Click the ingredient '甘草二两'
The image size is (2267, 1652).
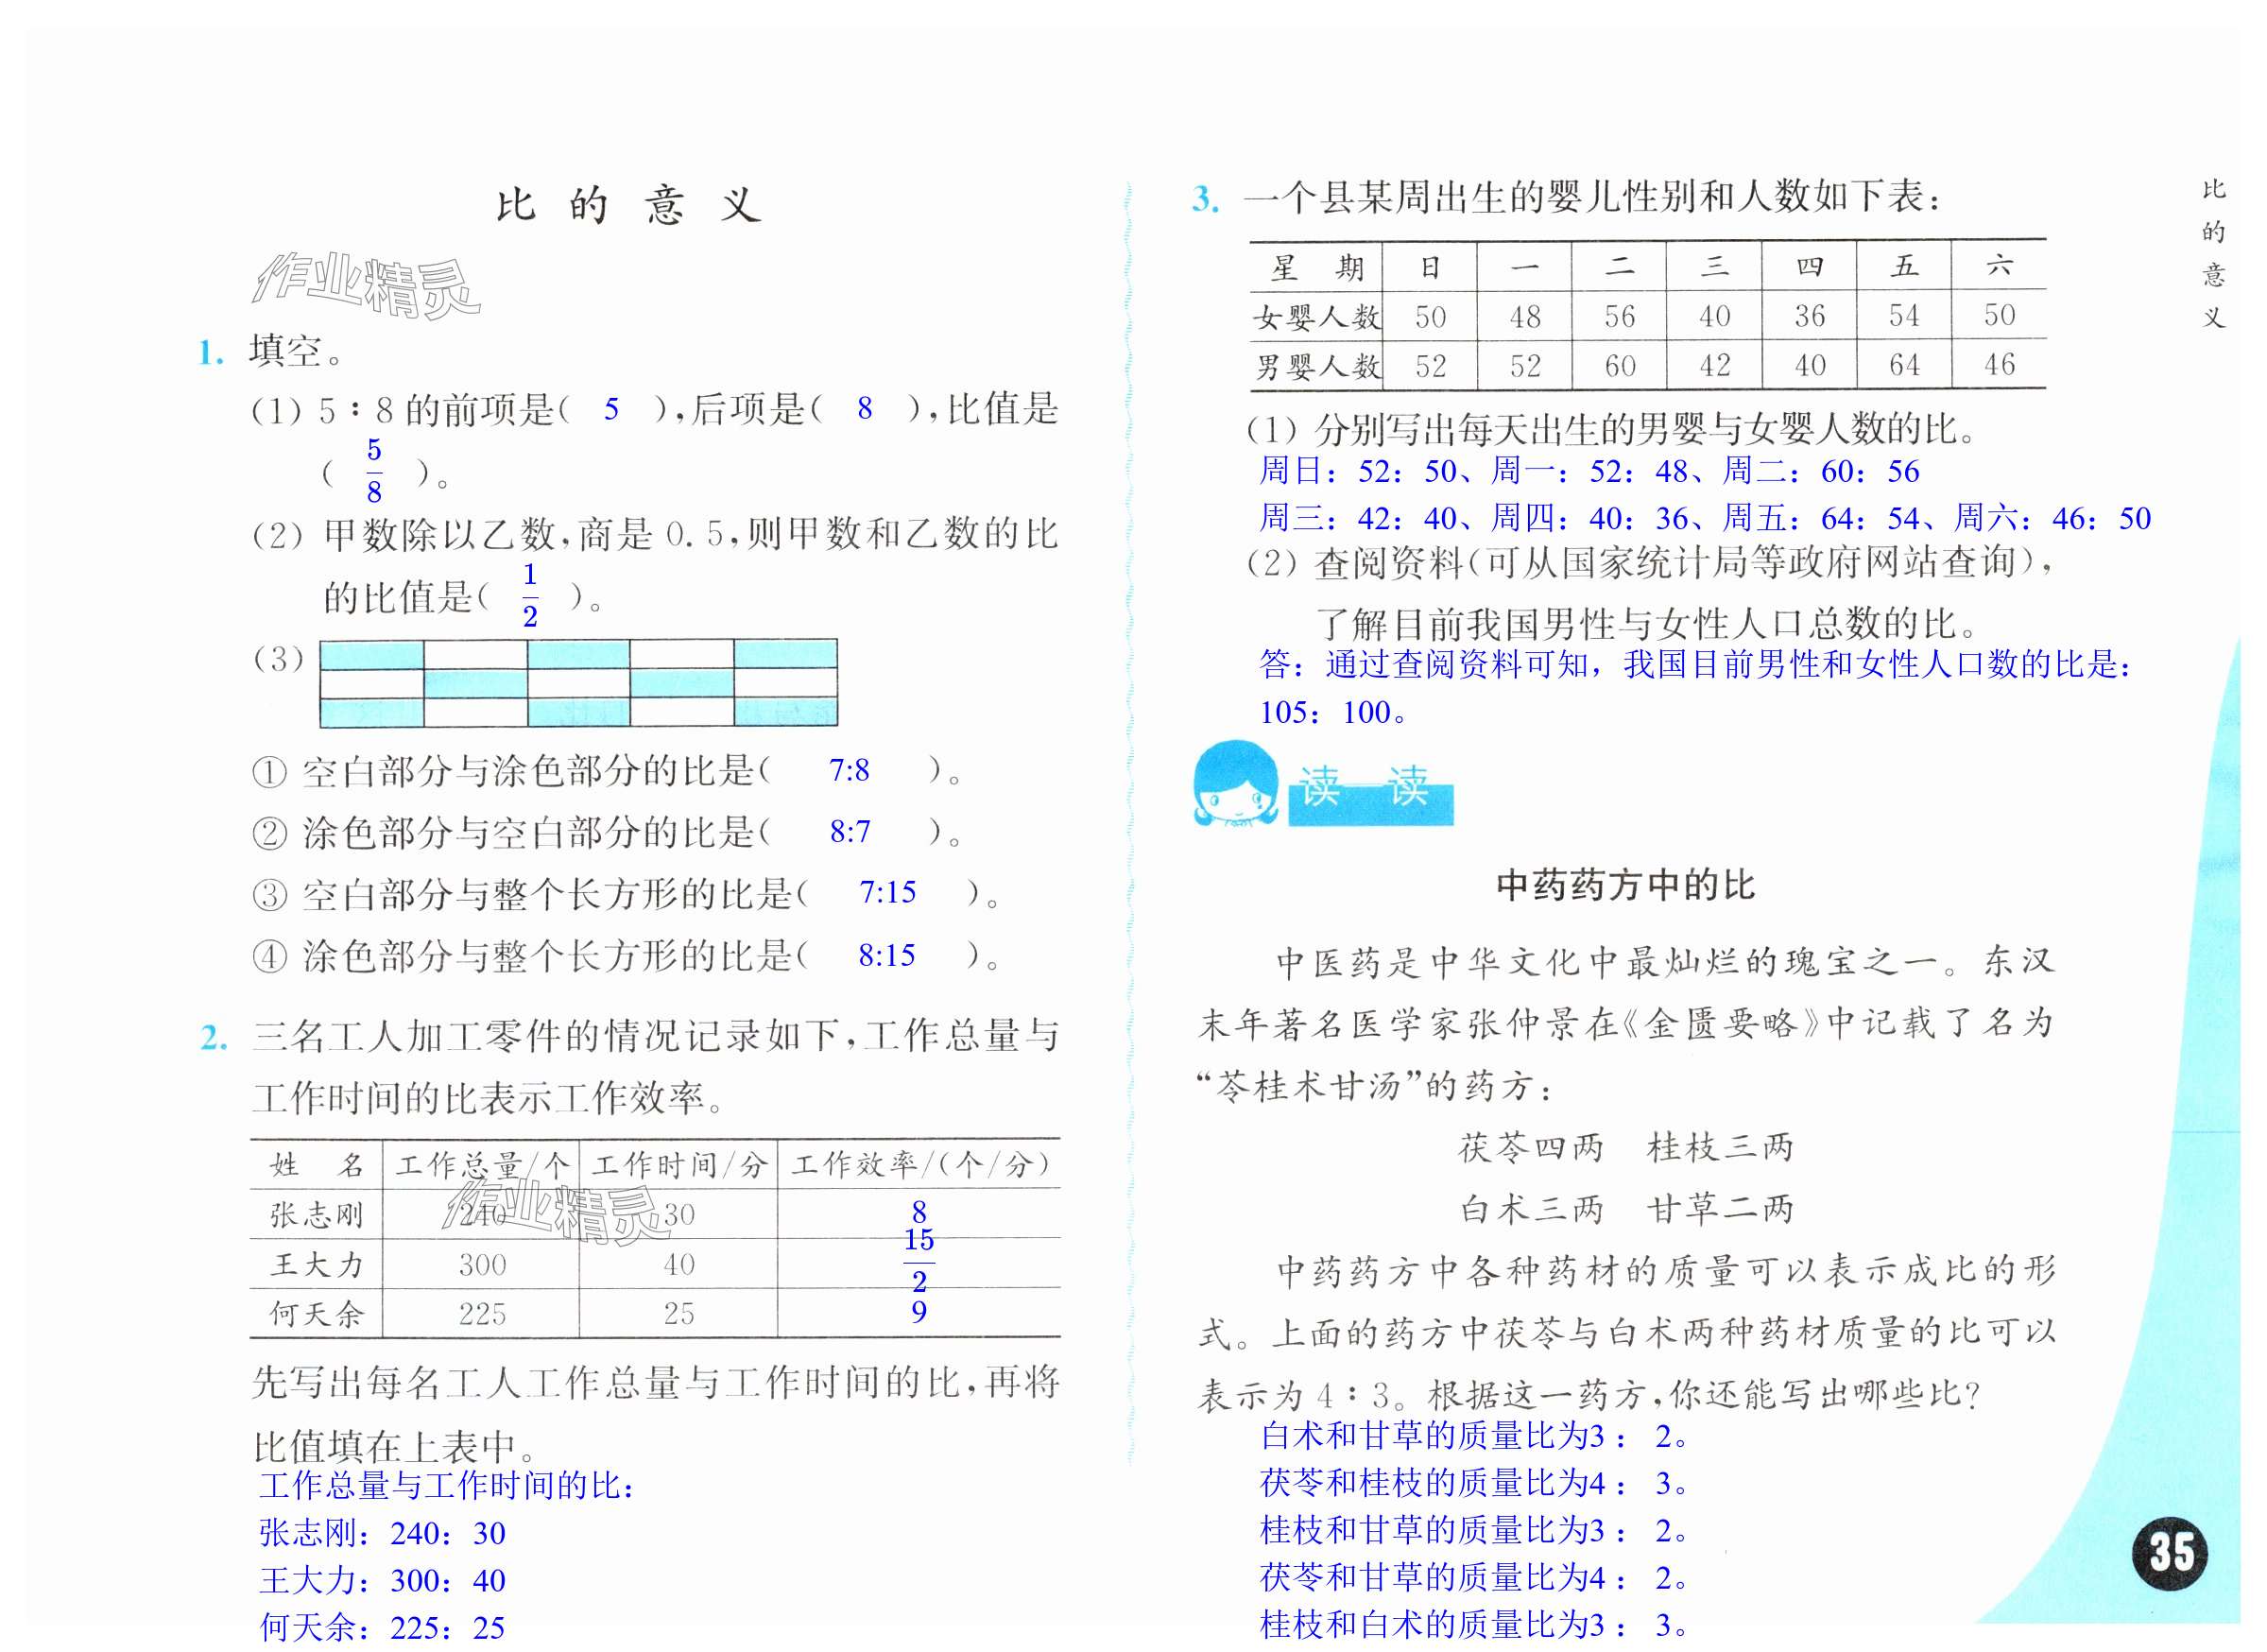click(1720, 1210)
